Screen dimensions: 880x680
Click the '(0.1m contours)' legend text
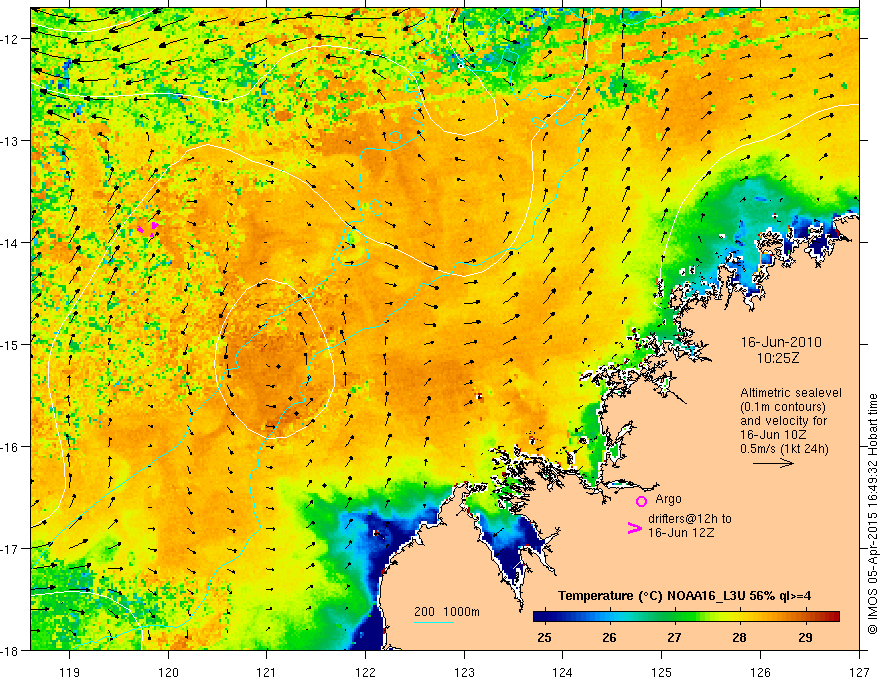[783, 407]
